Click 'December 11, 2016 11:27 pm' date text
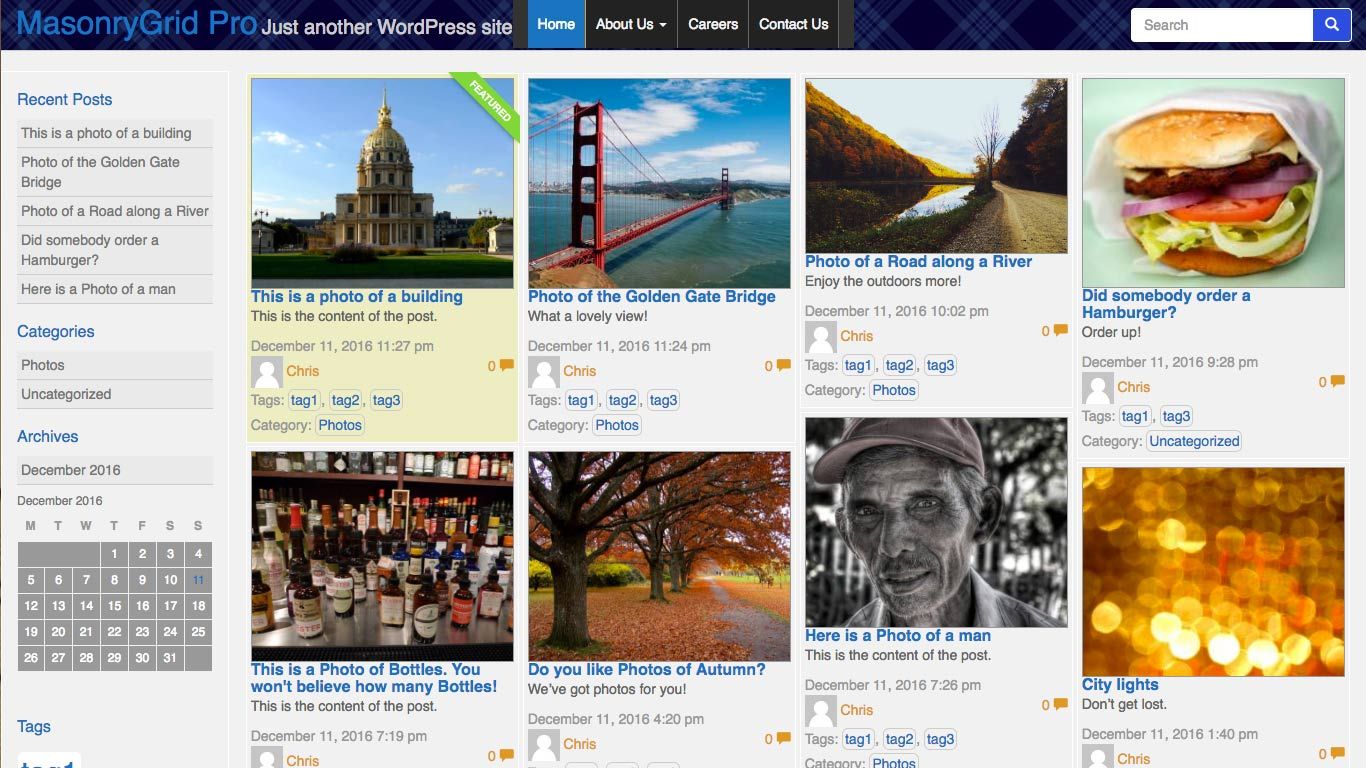 342,346
